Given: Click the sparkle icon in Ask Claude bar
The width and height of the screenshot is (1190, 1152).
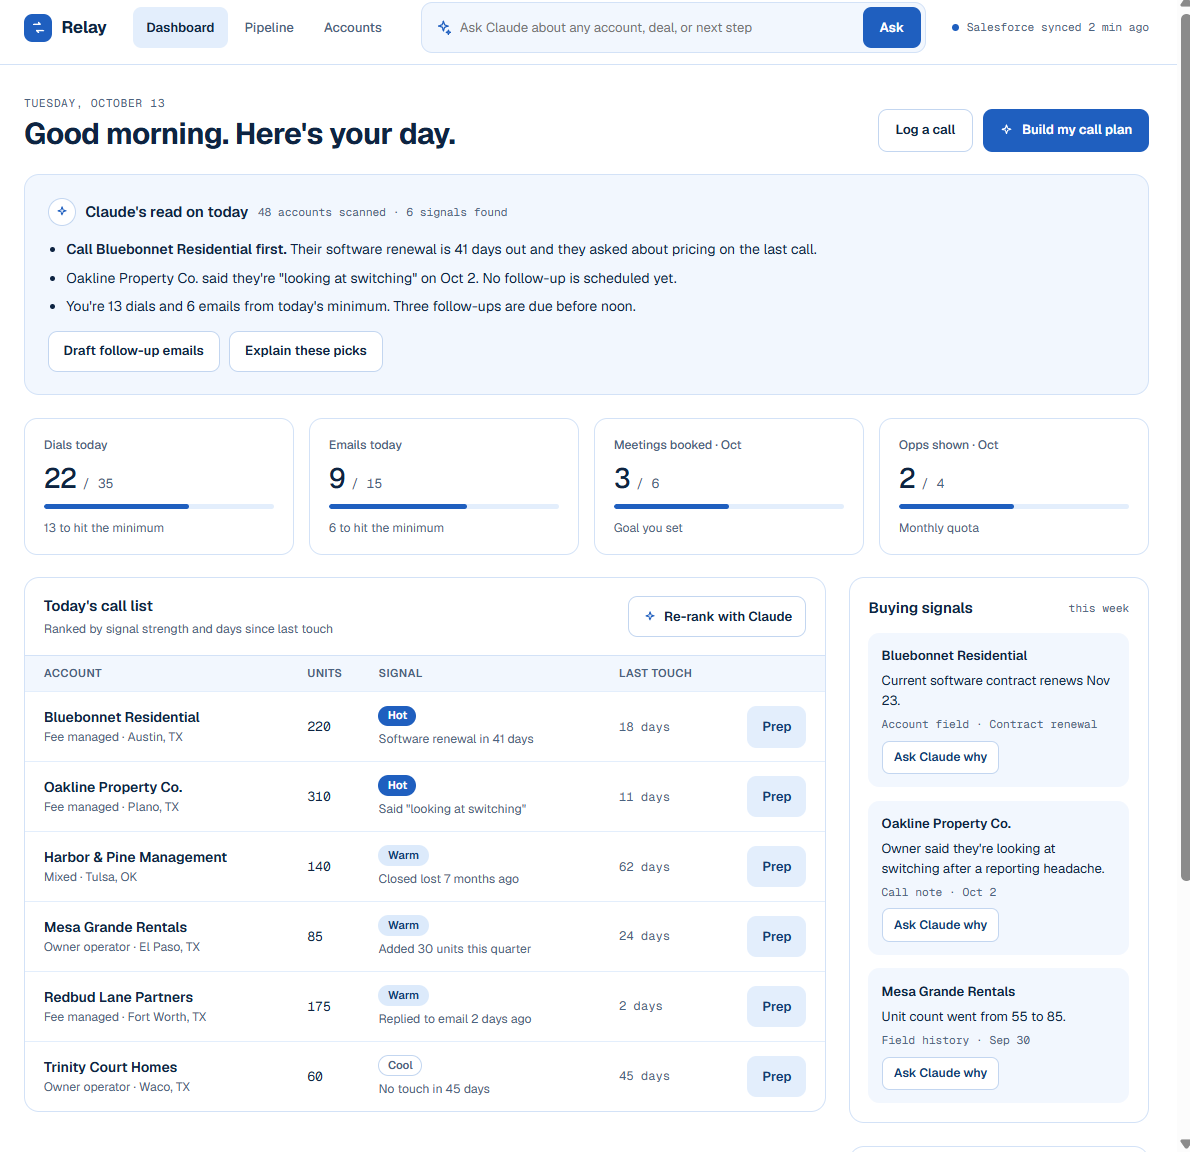Looking at the screenshot, I should point(444,27).
